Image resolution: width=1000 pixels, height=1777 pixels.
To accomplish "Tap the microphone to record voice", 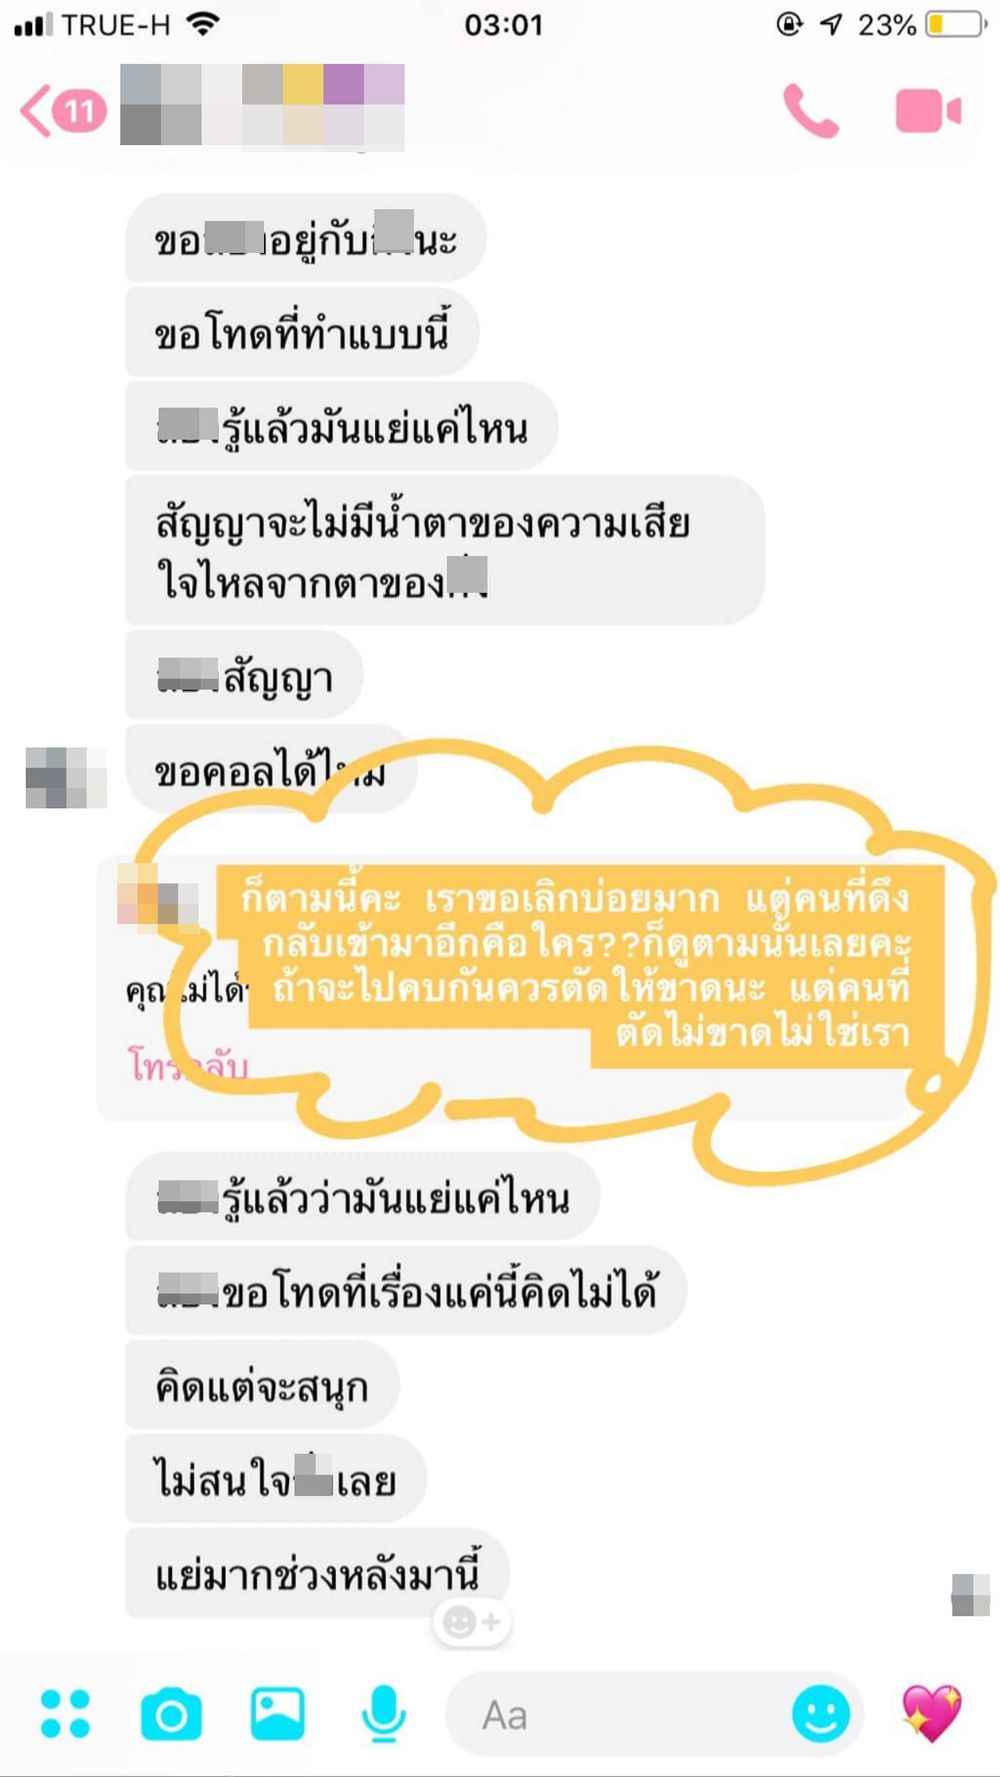I will point(383,1713).
